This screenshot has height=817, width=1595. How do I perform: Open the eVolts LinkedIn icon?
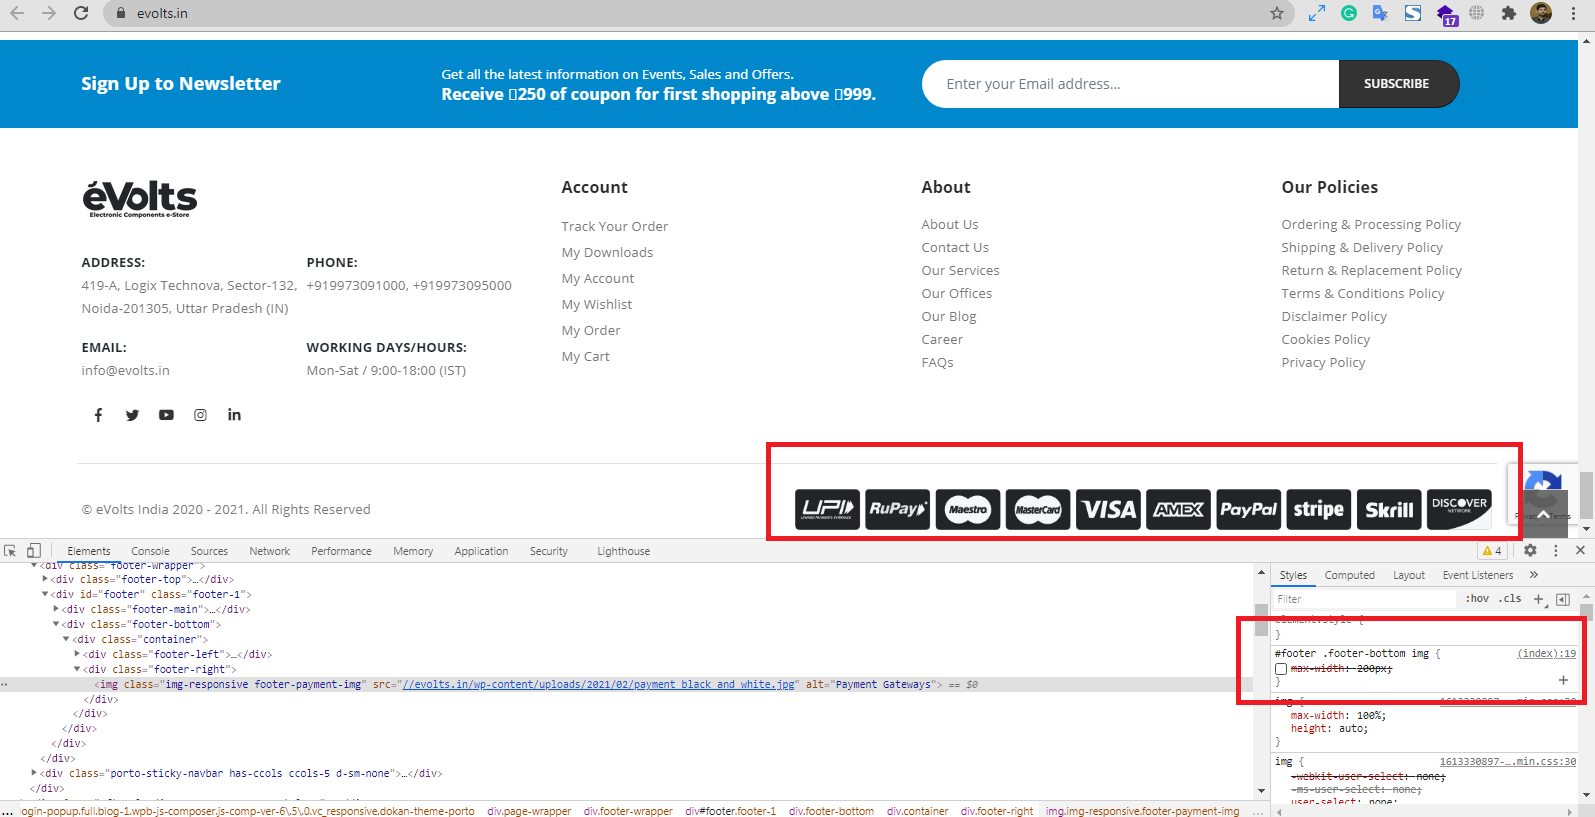coord(234,415)
